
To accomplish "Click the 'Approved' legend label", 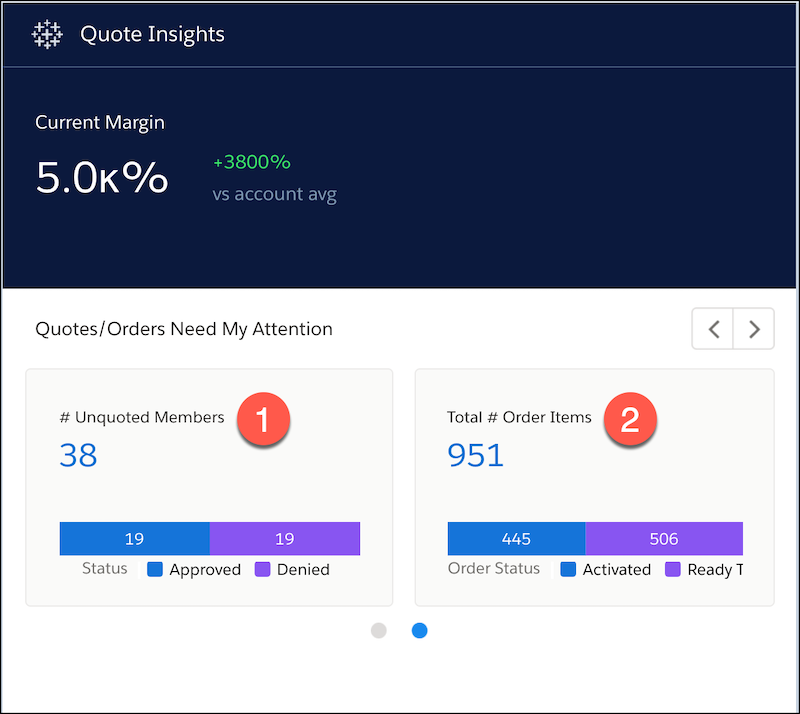I will pos(205,570).
